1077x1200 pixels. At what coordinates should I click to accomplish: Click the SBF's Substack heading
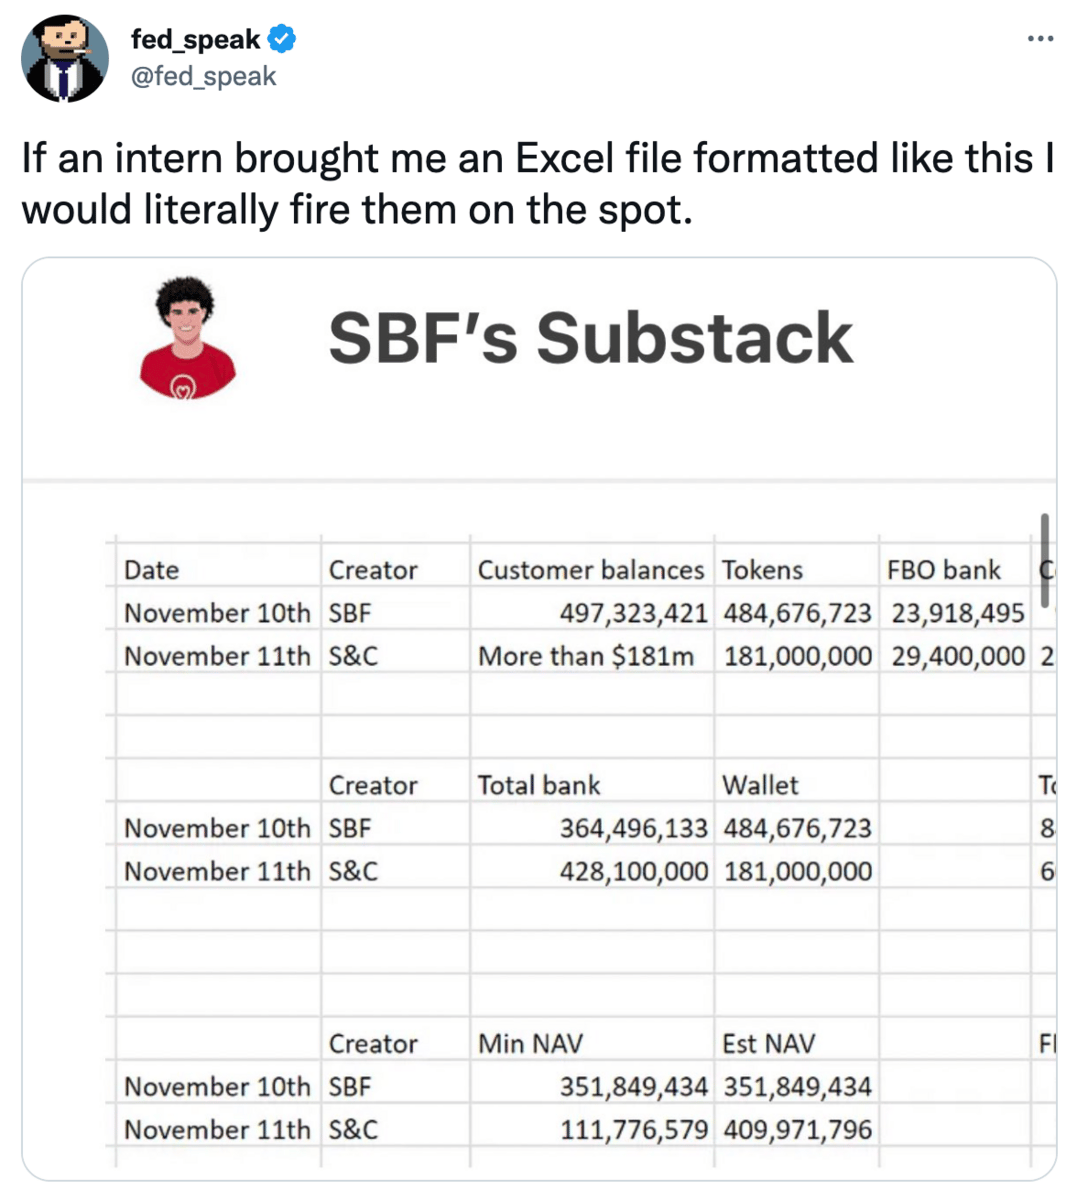point(590,337)
